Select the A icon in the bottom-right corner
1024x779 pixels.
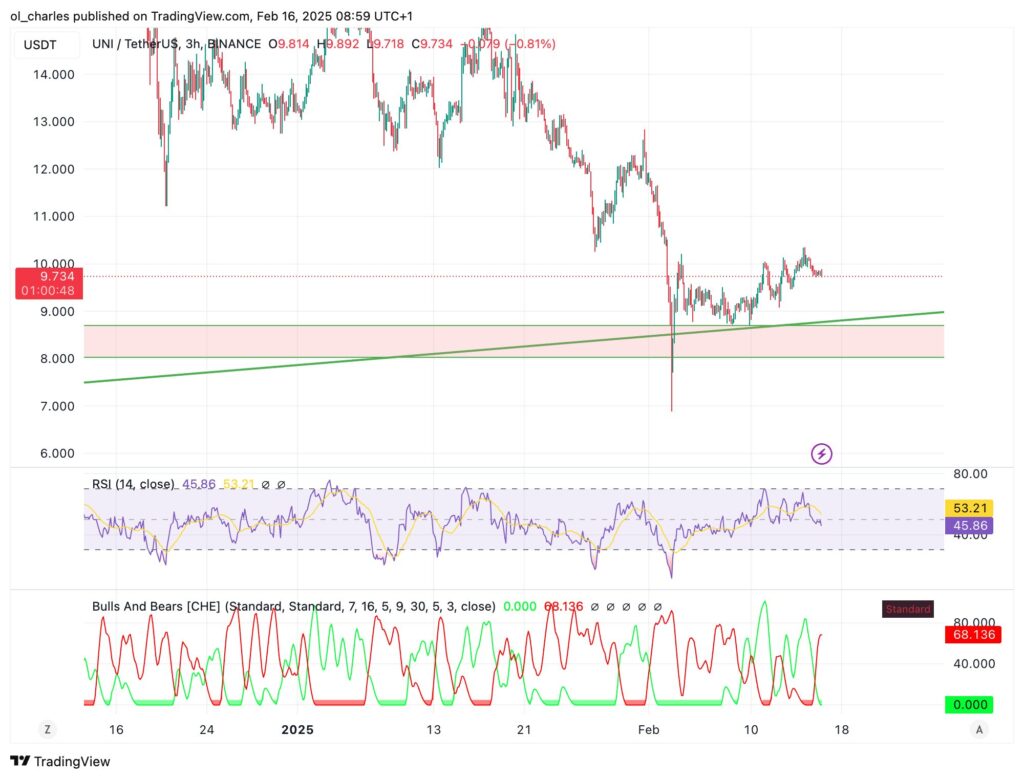978,730
